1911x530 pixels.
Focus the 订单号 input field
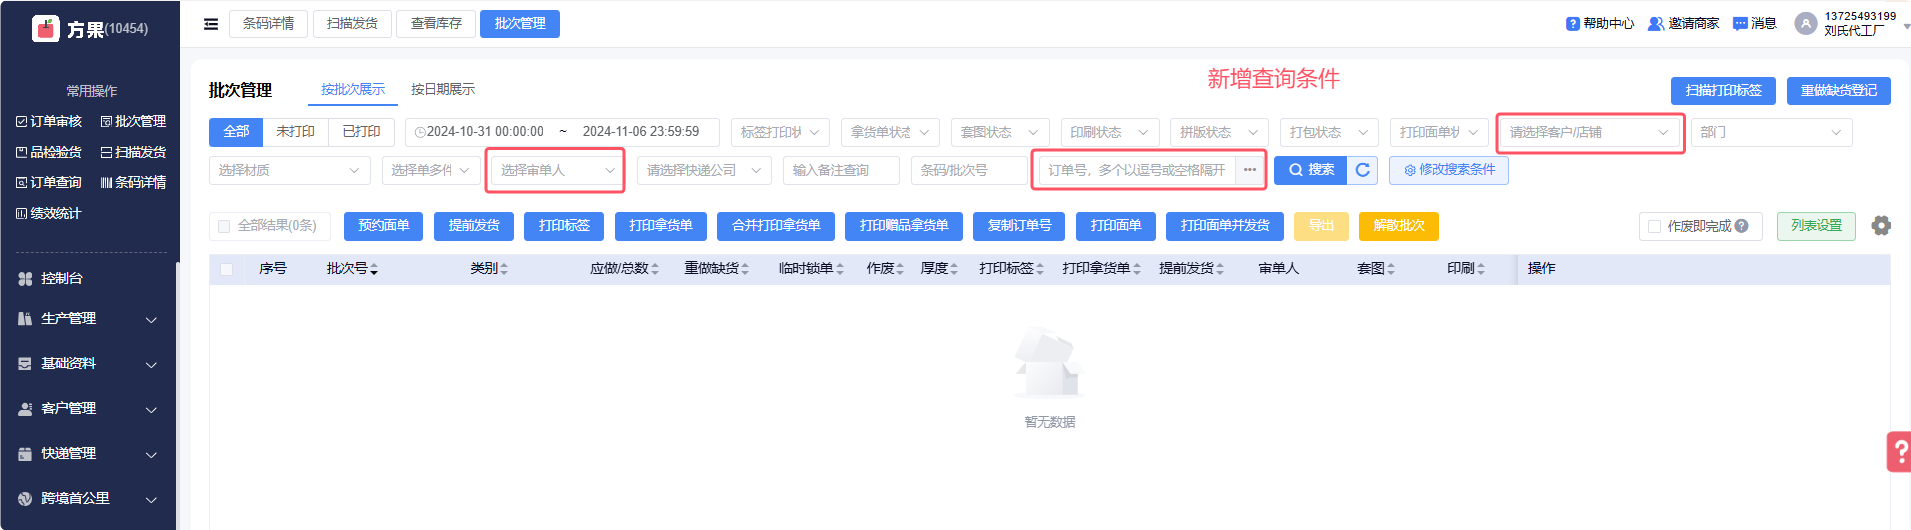point(1137,170)
